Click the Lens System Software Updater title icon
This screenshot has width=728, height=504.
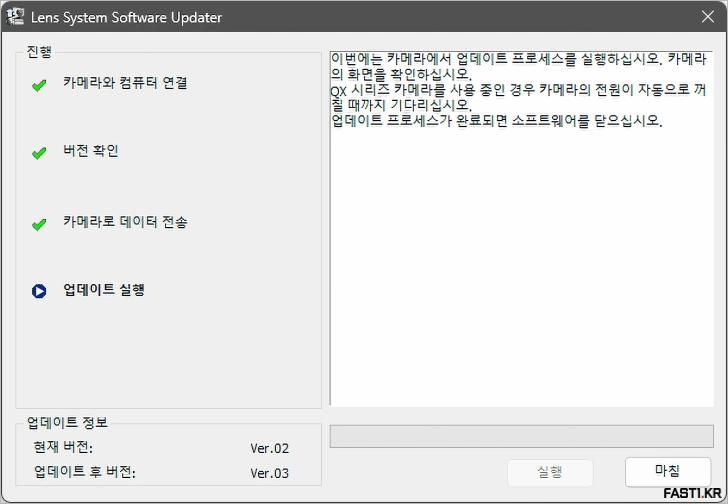15,17
